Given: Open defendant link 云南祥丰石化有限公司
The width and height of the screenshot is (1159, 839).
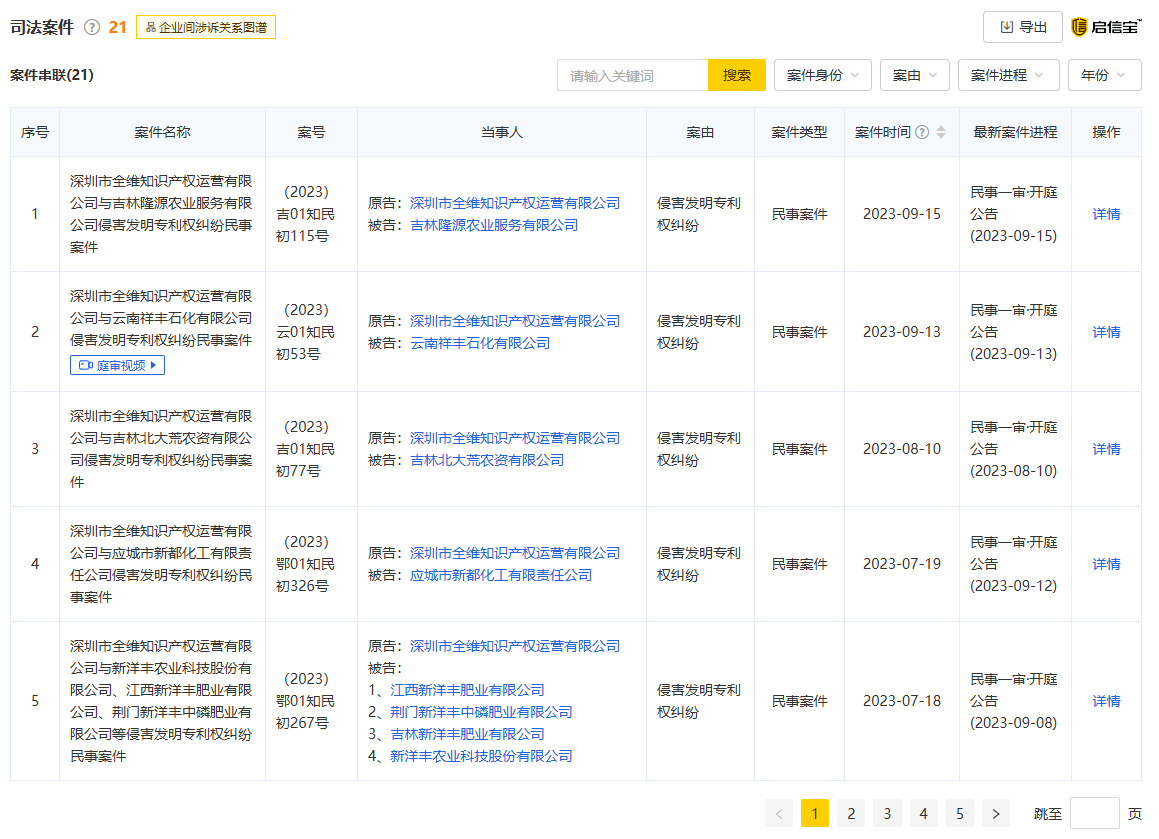Looking at the screenshot, I should pyautogui.click(x=480, y=343).
